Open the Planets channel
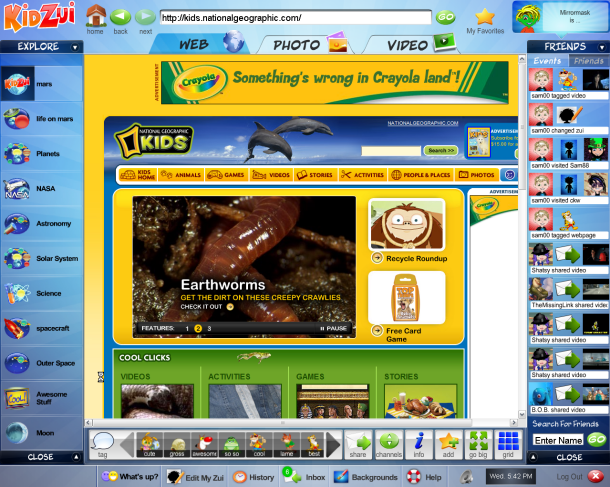This screenshot has width=610, height=487. [42, 154]
